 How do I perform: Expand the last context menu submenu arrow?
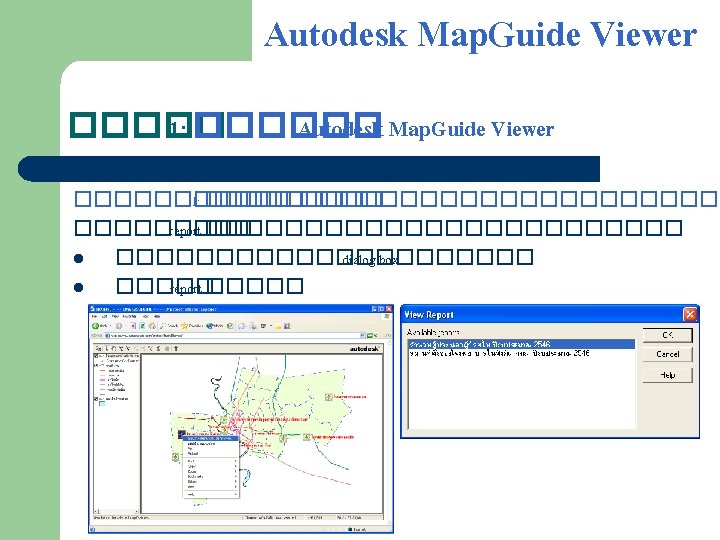pyautogui.click(x=236, y=495)
